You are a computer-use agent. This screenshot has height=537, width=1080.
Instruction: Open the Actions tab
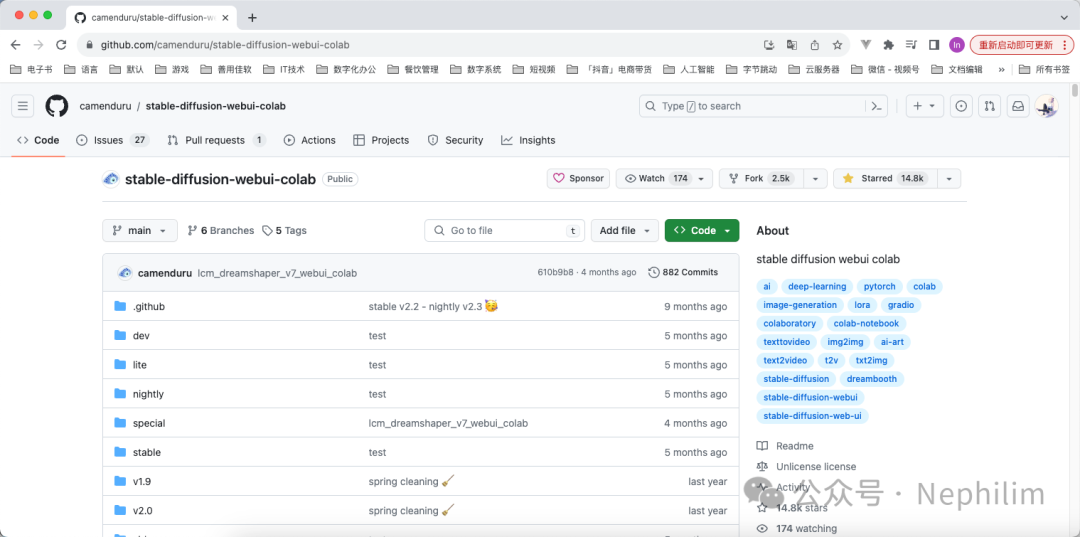[x=310, y=140]
